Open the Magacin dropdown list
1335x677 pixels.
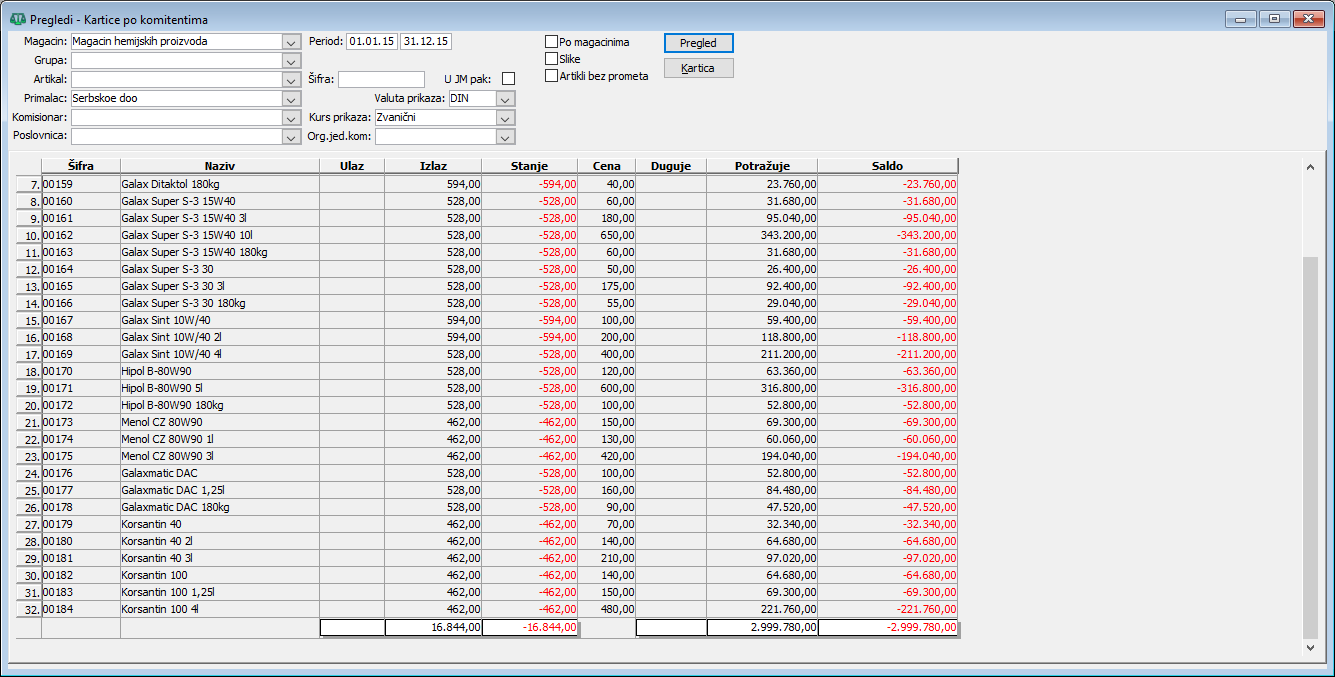pos(291,42)
